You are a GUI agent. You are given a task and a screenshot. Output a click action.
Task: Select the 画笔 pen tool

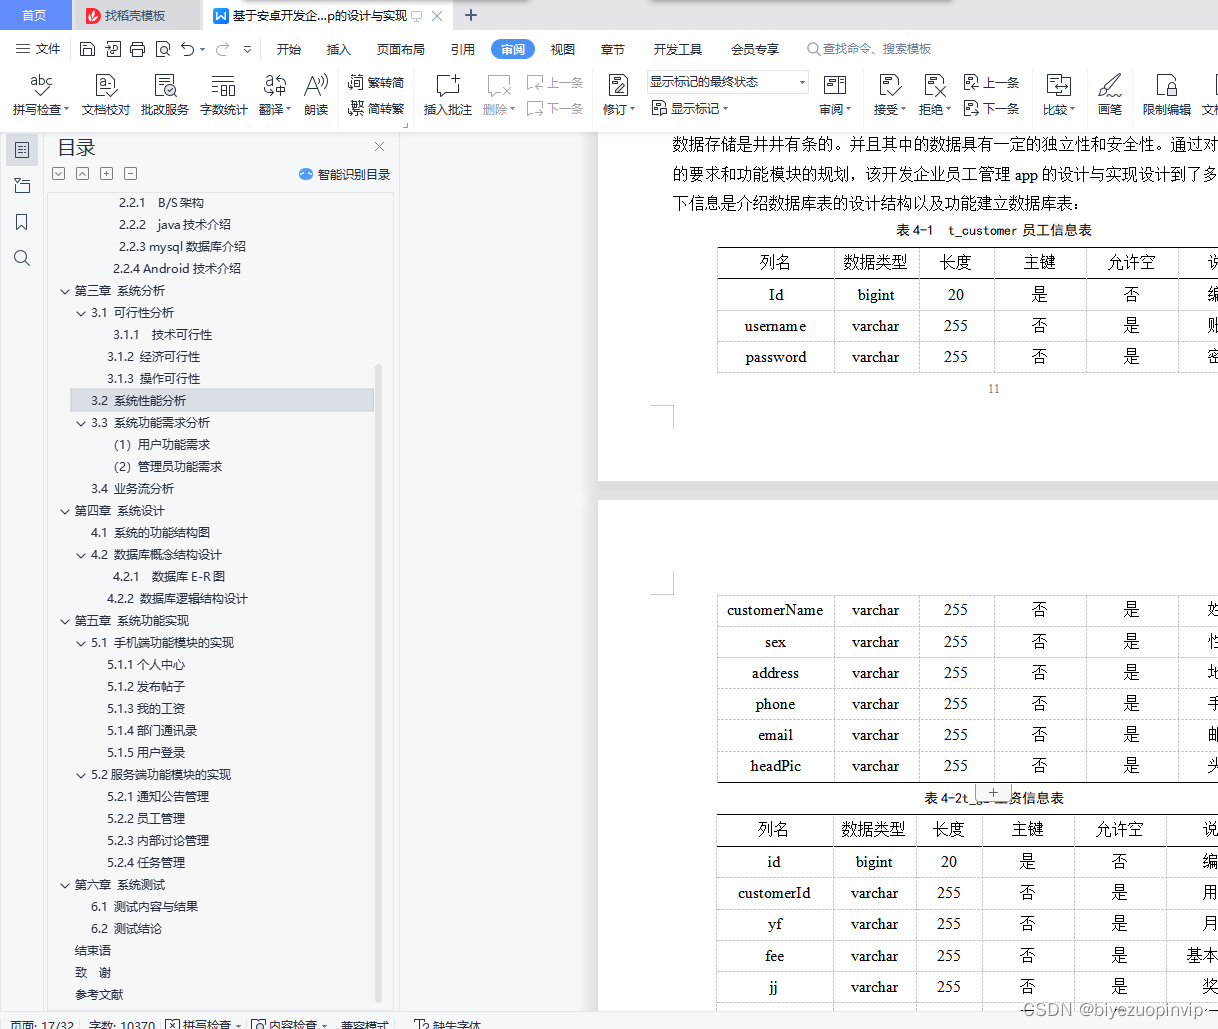click(1110, 95)
